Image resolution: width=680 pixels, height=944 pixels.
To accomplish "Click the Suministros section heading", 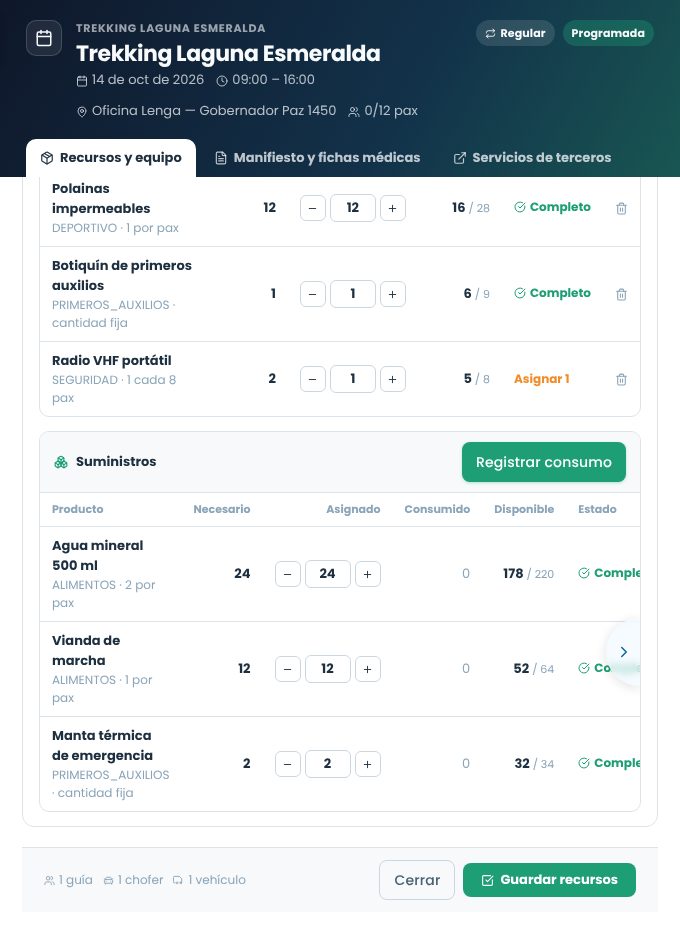I will point(116,462).
